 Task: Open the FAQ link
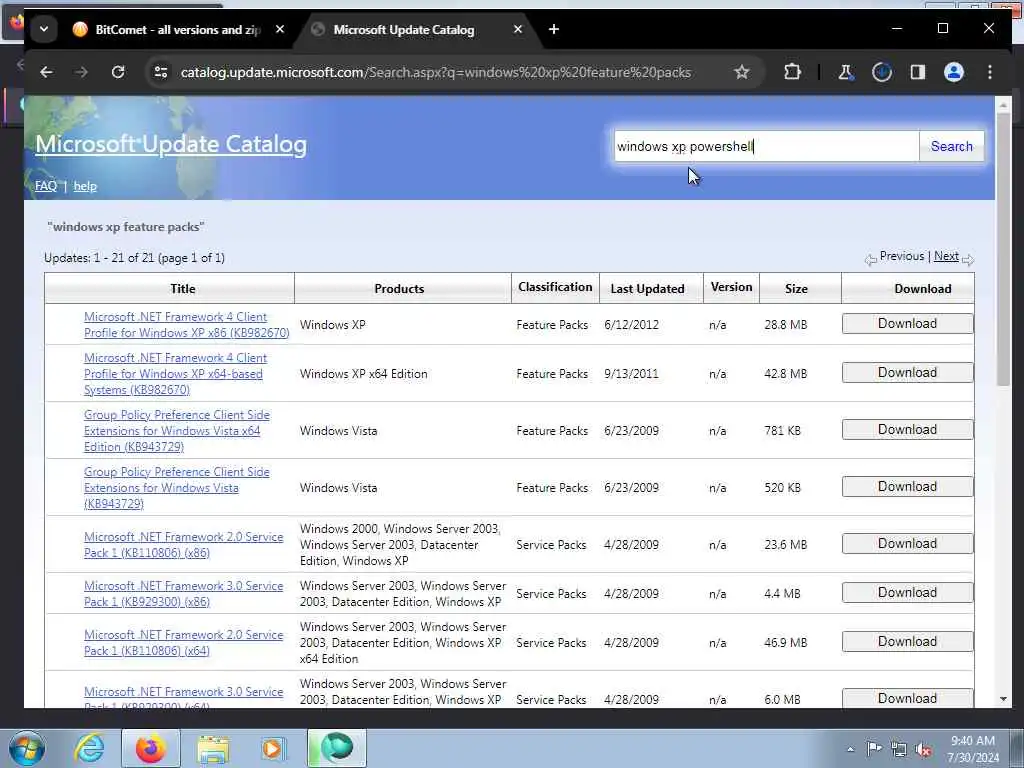tap(46, 186)
